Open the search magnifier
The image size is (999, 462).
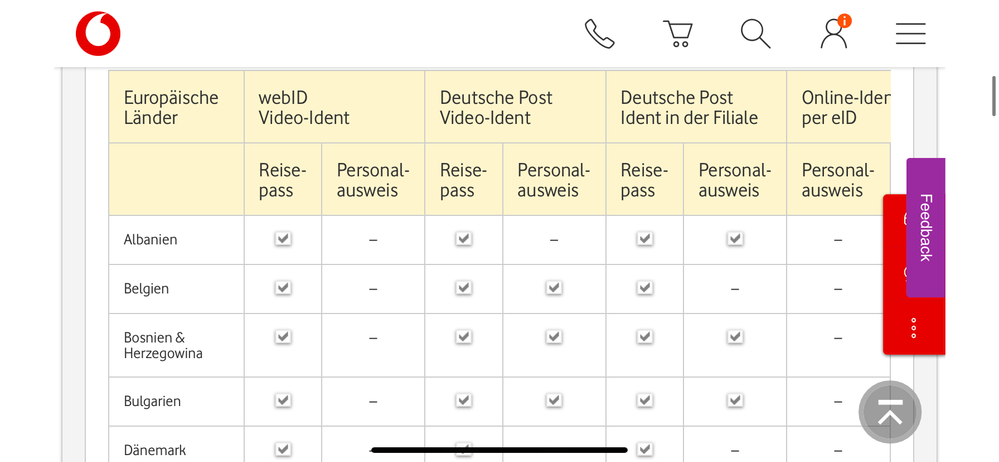[x=755, y=34]
